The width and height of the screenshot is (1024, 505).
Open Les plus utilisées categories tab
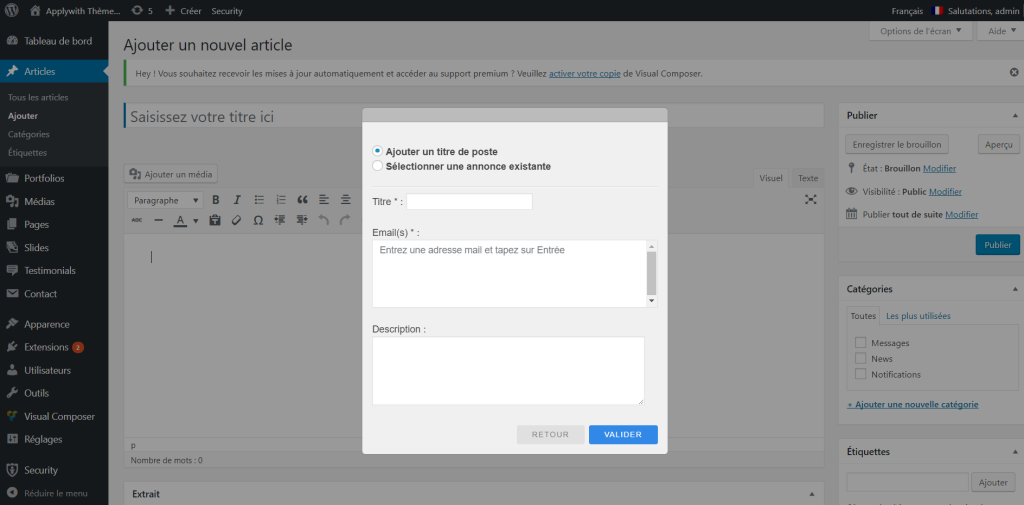(918, 316)
